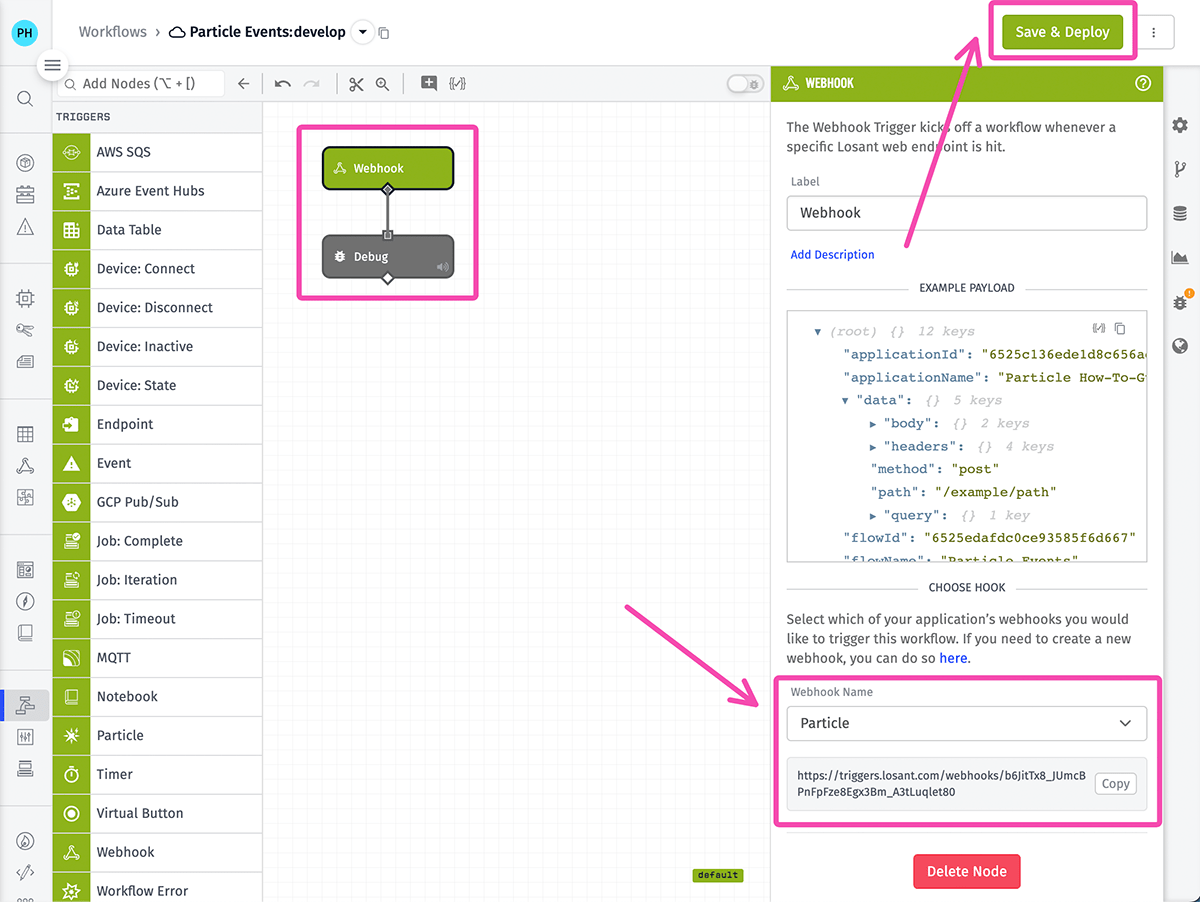Select the AWS SQS trigger node
Viewport: 1200px width, 902px height.
[x=157, y=152]
